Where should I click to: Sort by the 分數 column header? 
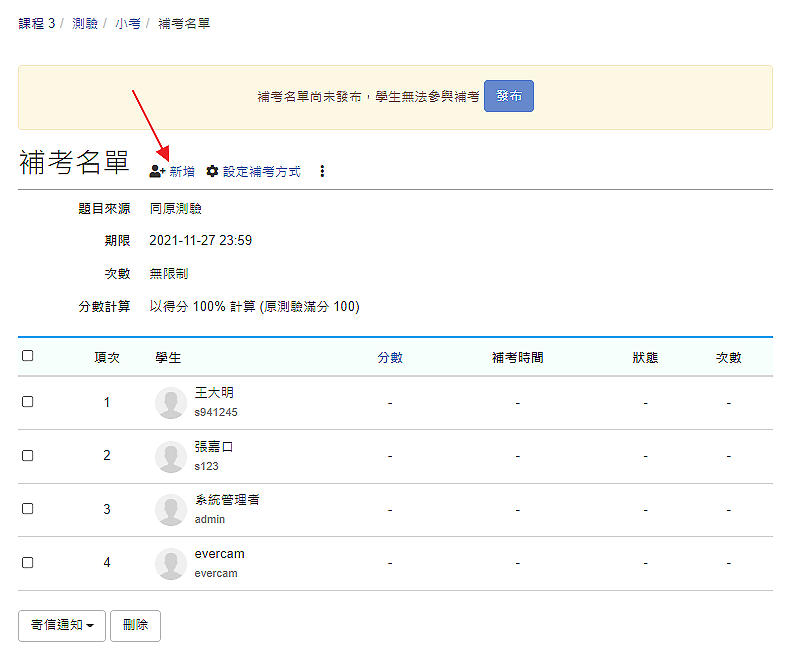[390, 358]
